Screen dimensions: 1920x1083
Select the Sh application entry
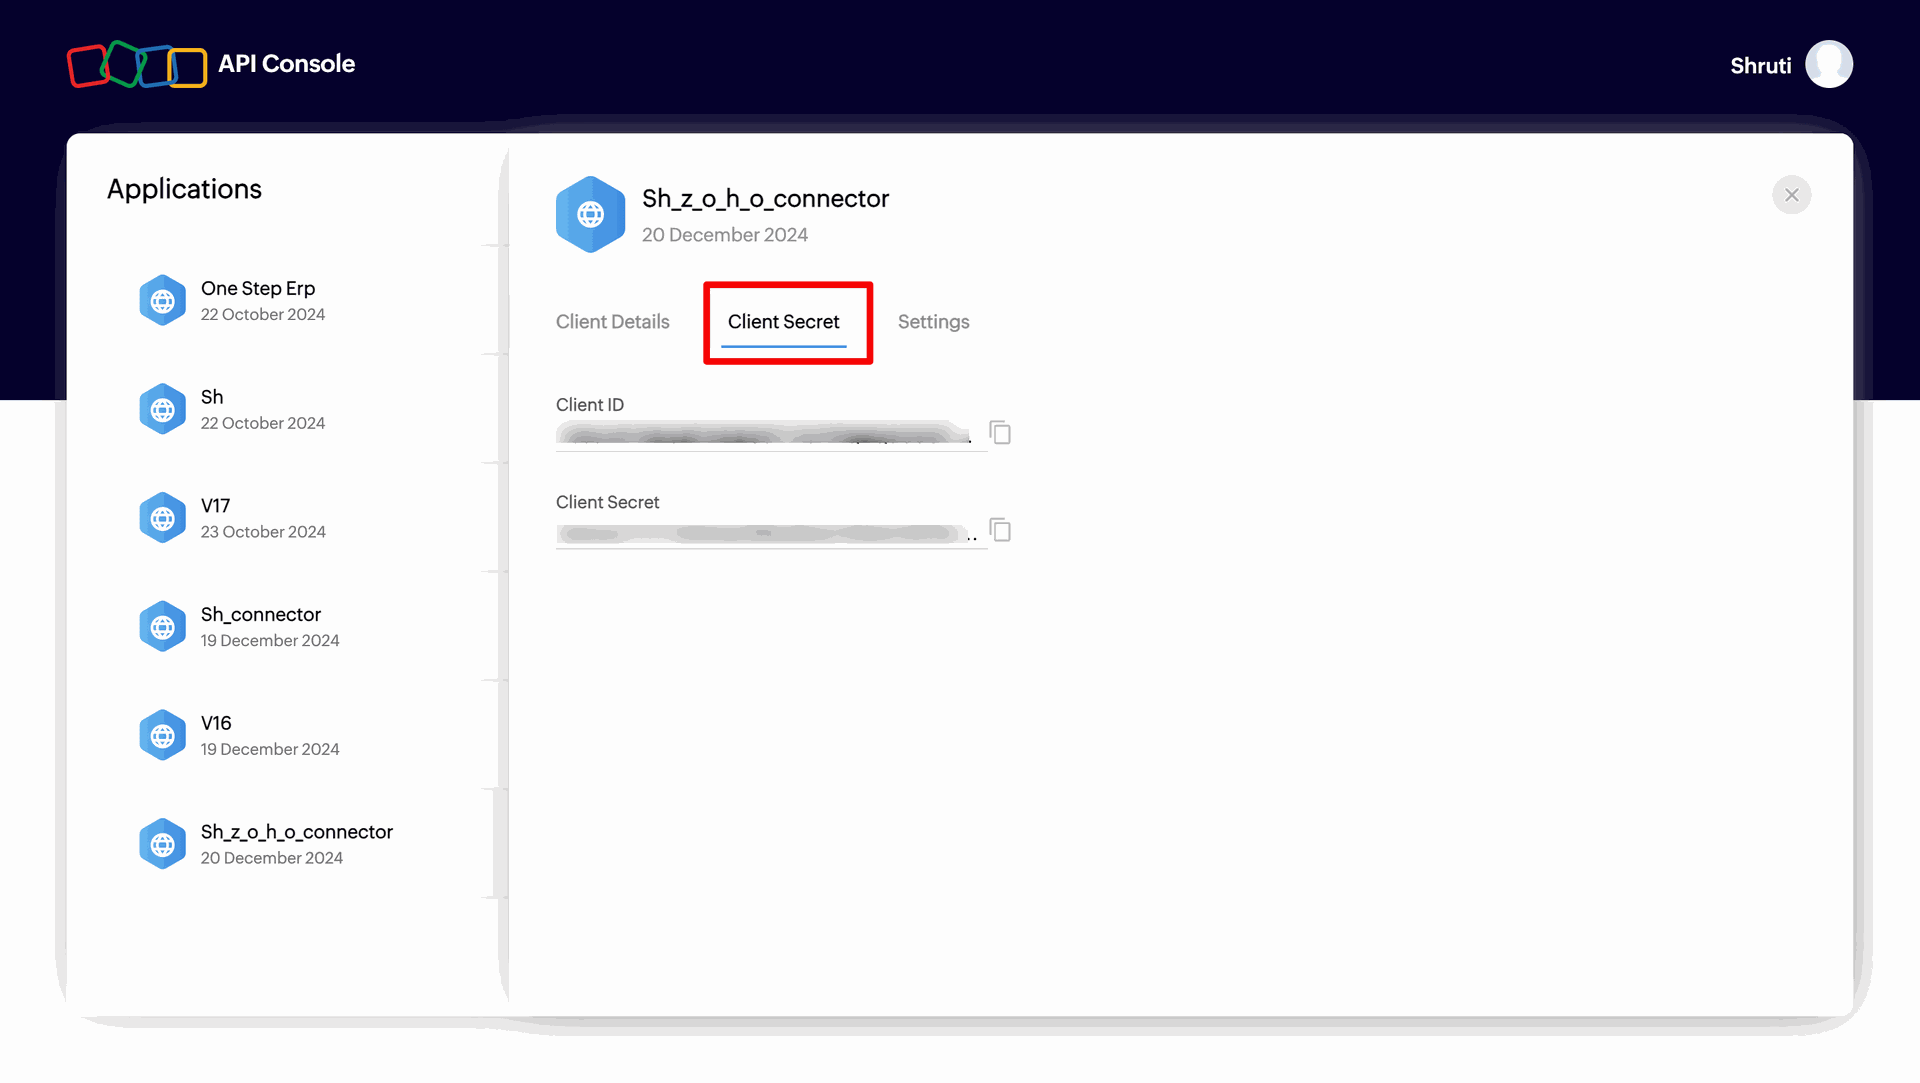[212, 398]
